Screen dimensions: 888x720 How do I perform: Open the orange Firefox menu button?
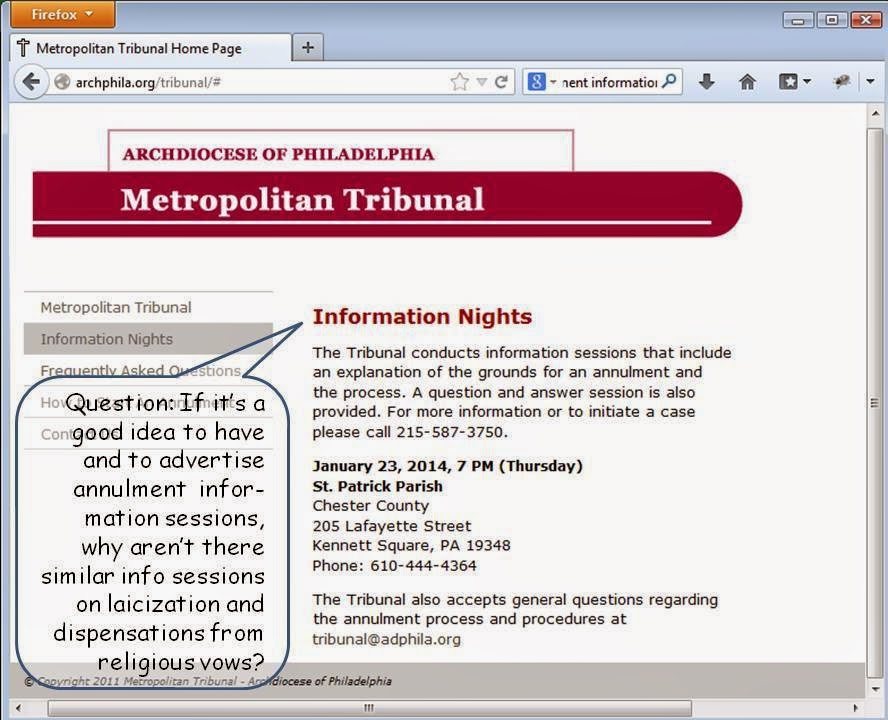pyautogui.click(x=62, y=14)
